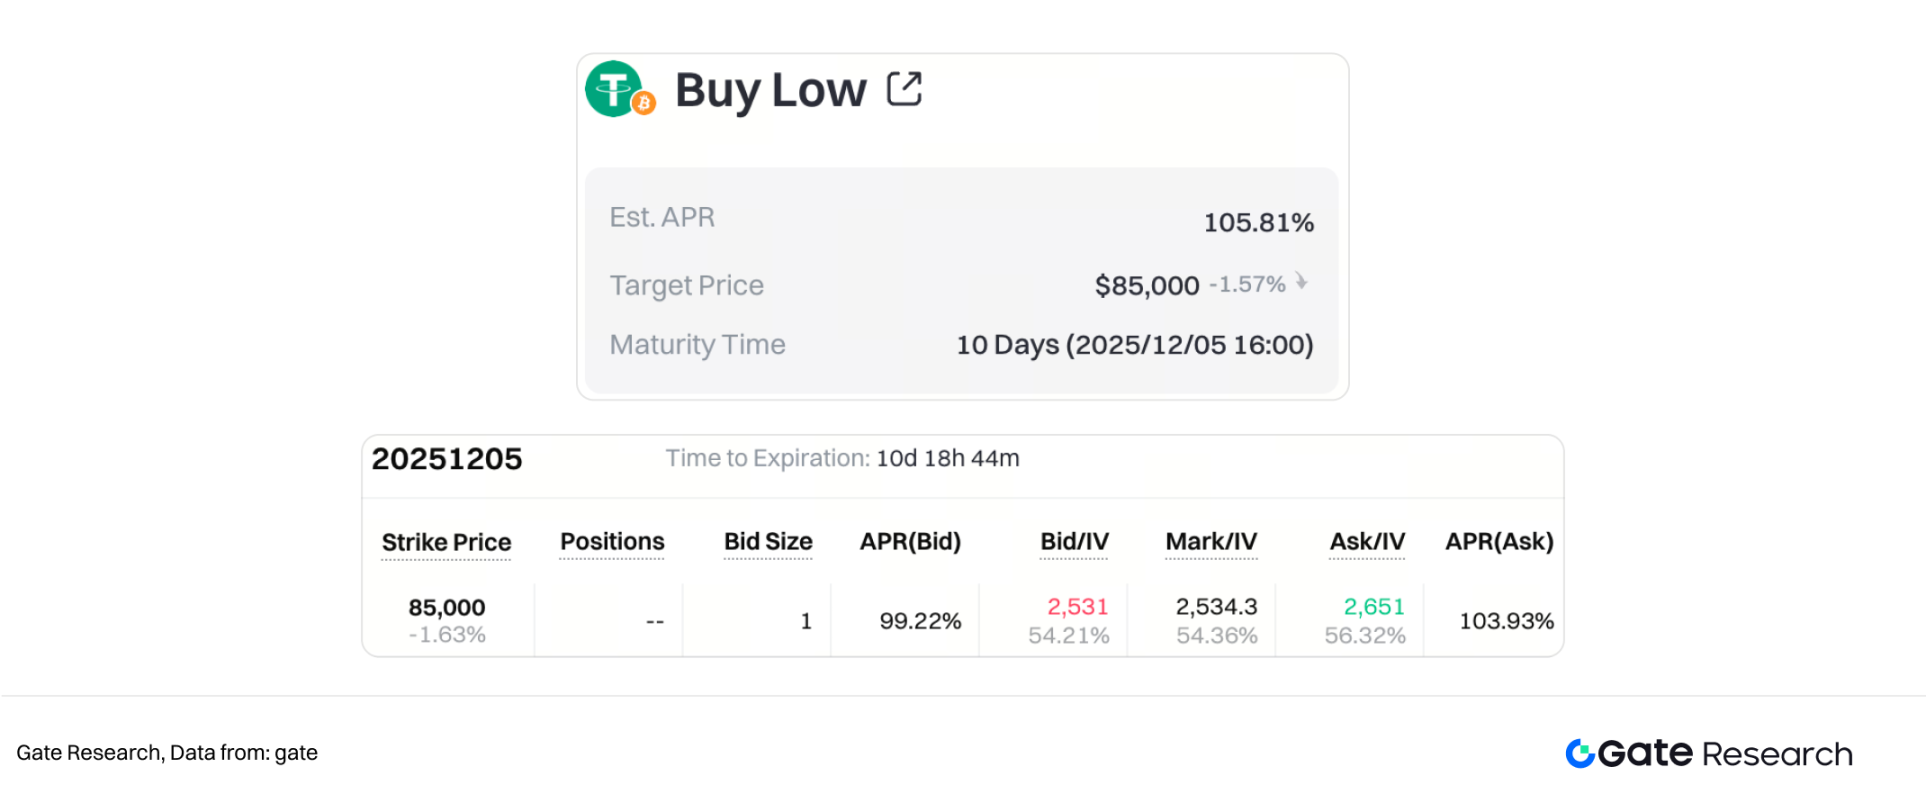1926x812 pixels.
Task: Open the external link icon beside Buy Low
Action: coord(904,89)
